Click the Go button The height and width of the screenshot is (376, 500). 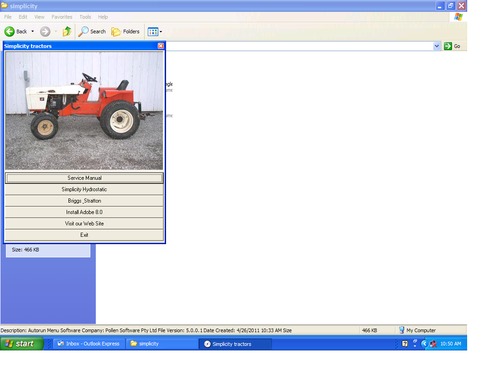pyautogui.click(x=452, y=46)
